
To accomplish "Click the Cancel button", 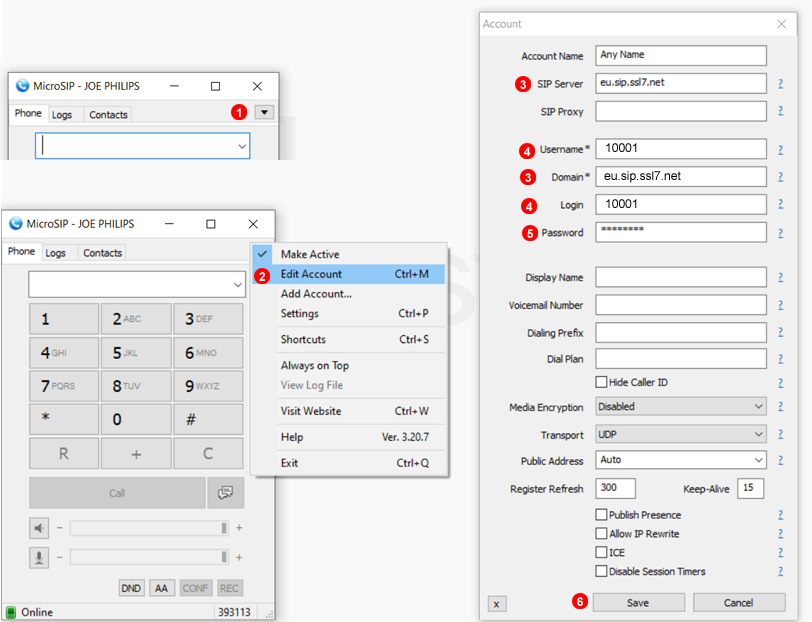I will tap(739, 603).
